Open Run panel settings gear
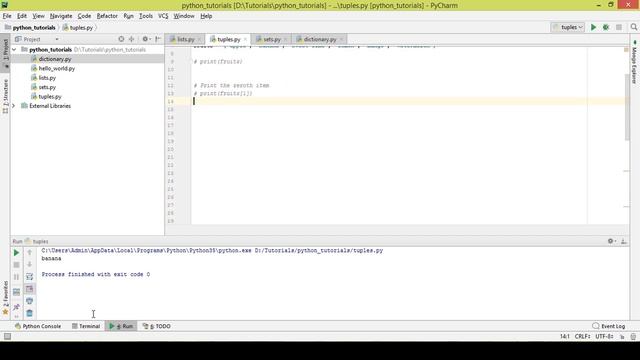This screenshot has height=360, width=640. click(611, 241)
